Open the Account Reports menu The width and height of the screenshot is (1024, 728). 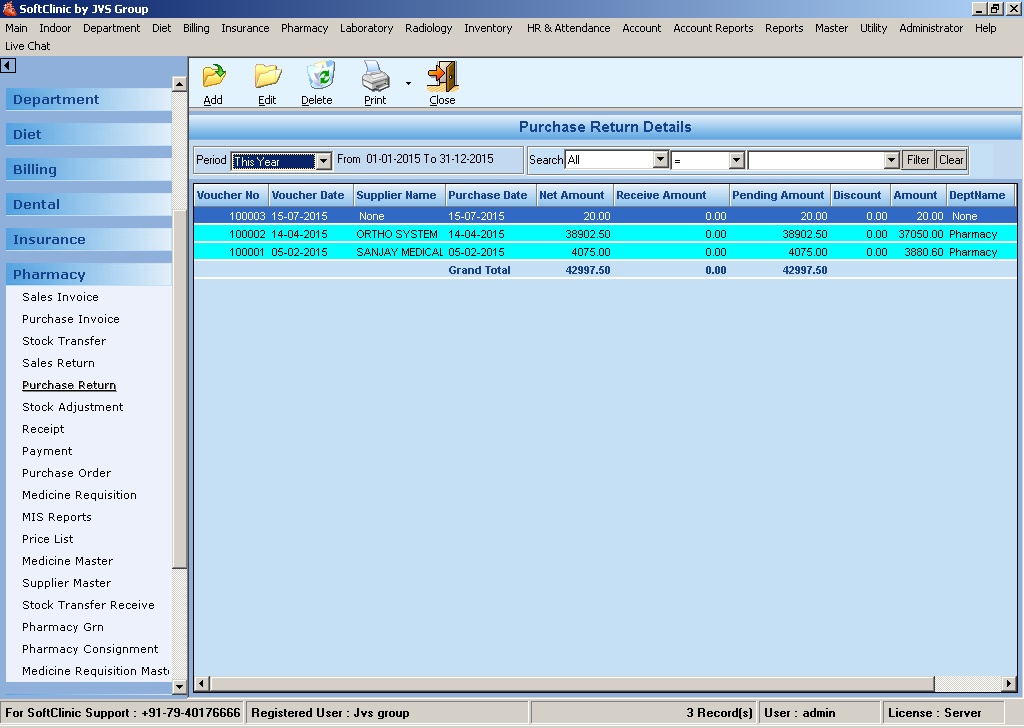pyautogui.click(x=713, y=28)
